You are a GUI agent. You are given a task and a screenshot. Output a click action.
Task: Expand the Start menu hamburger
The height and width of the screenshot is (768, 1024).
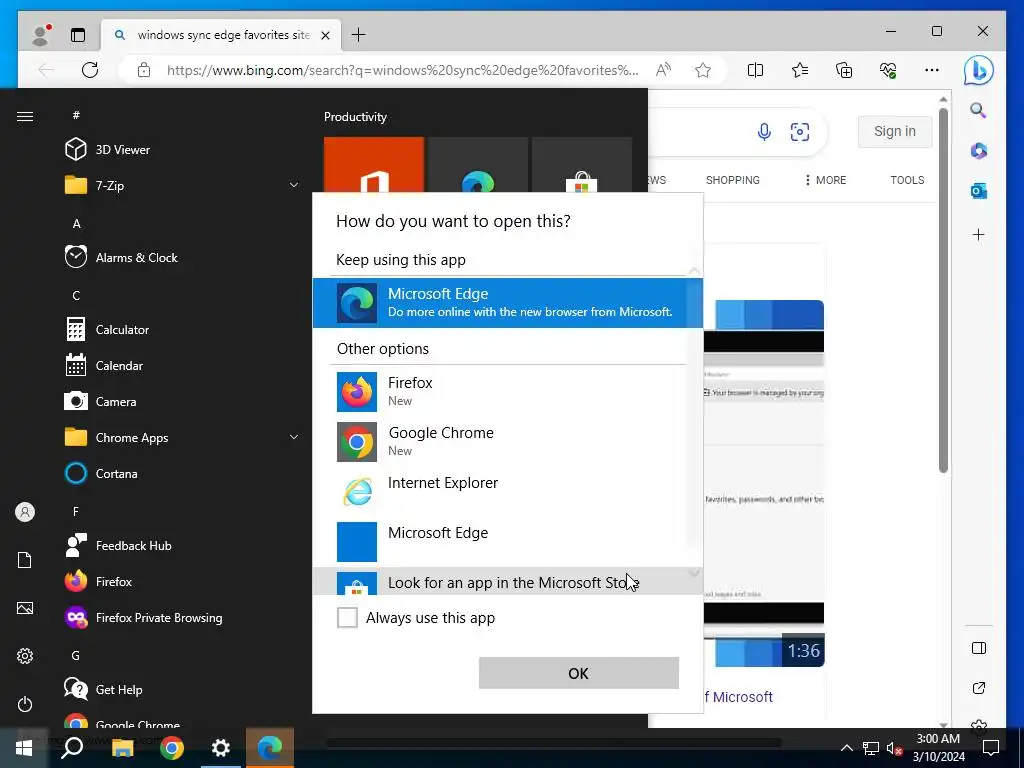point(25,117)
